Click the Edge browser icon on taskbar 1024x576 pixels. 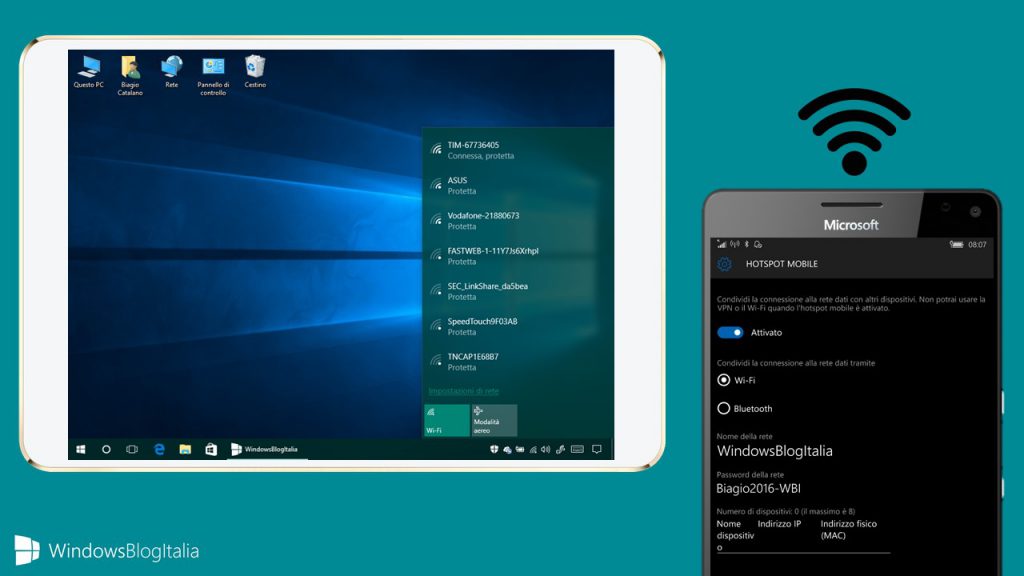pos(160,449)
